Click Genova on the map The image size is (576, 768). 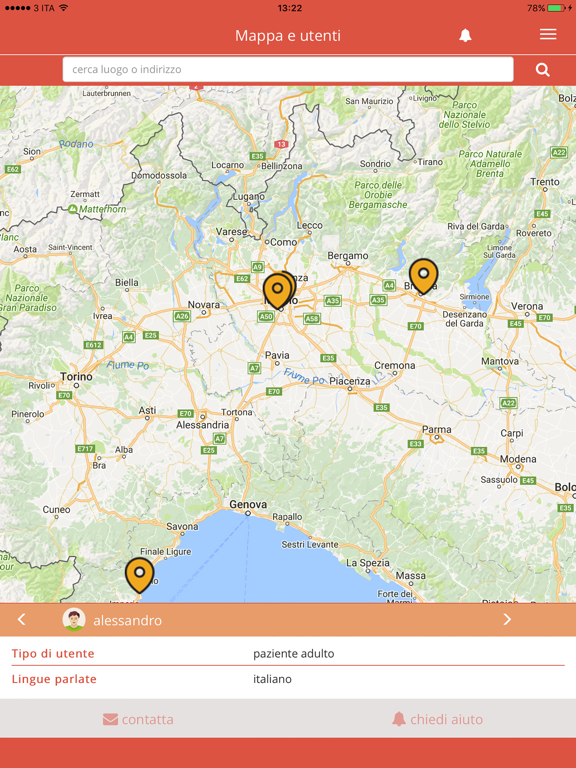[x=248, y=504]
